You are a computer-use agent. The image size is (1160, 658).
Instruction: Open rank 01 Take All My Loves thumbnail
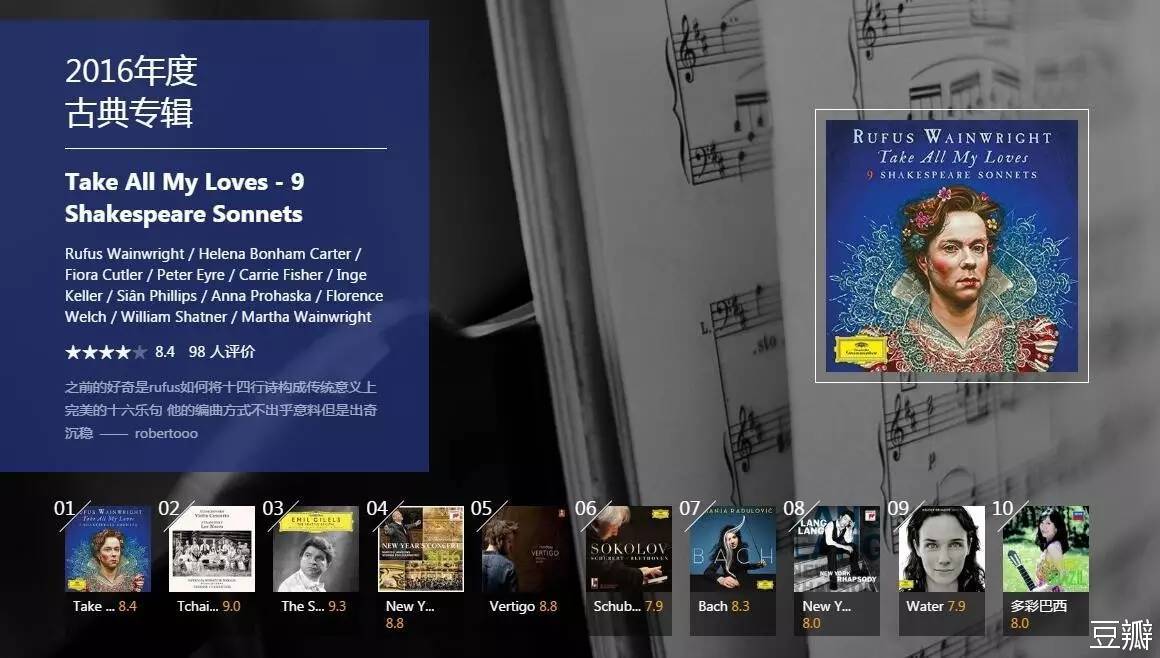click(x=108, y=549)
